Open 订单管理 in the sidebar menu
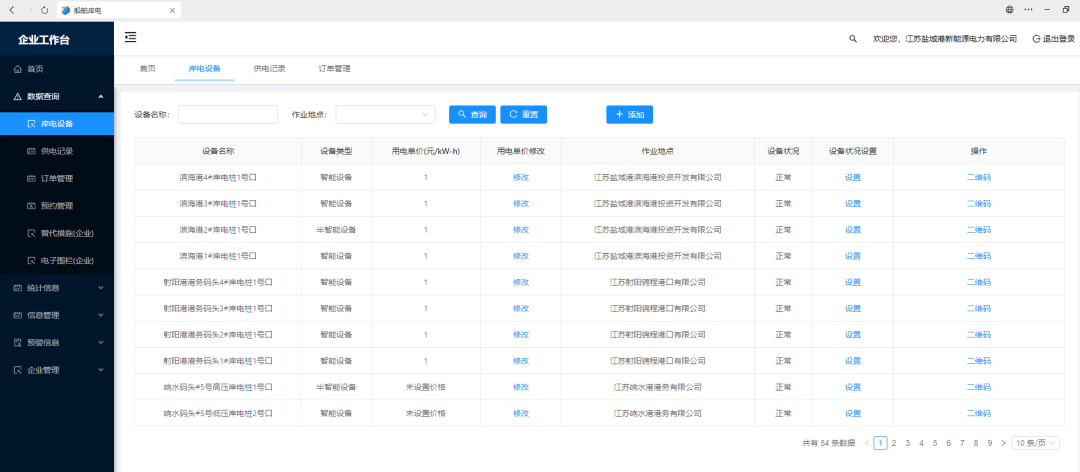The height and width of the screenshot is (472, 1080). point(56,179)
